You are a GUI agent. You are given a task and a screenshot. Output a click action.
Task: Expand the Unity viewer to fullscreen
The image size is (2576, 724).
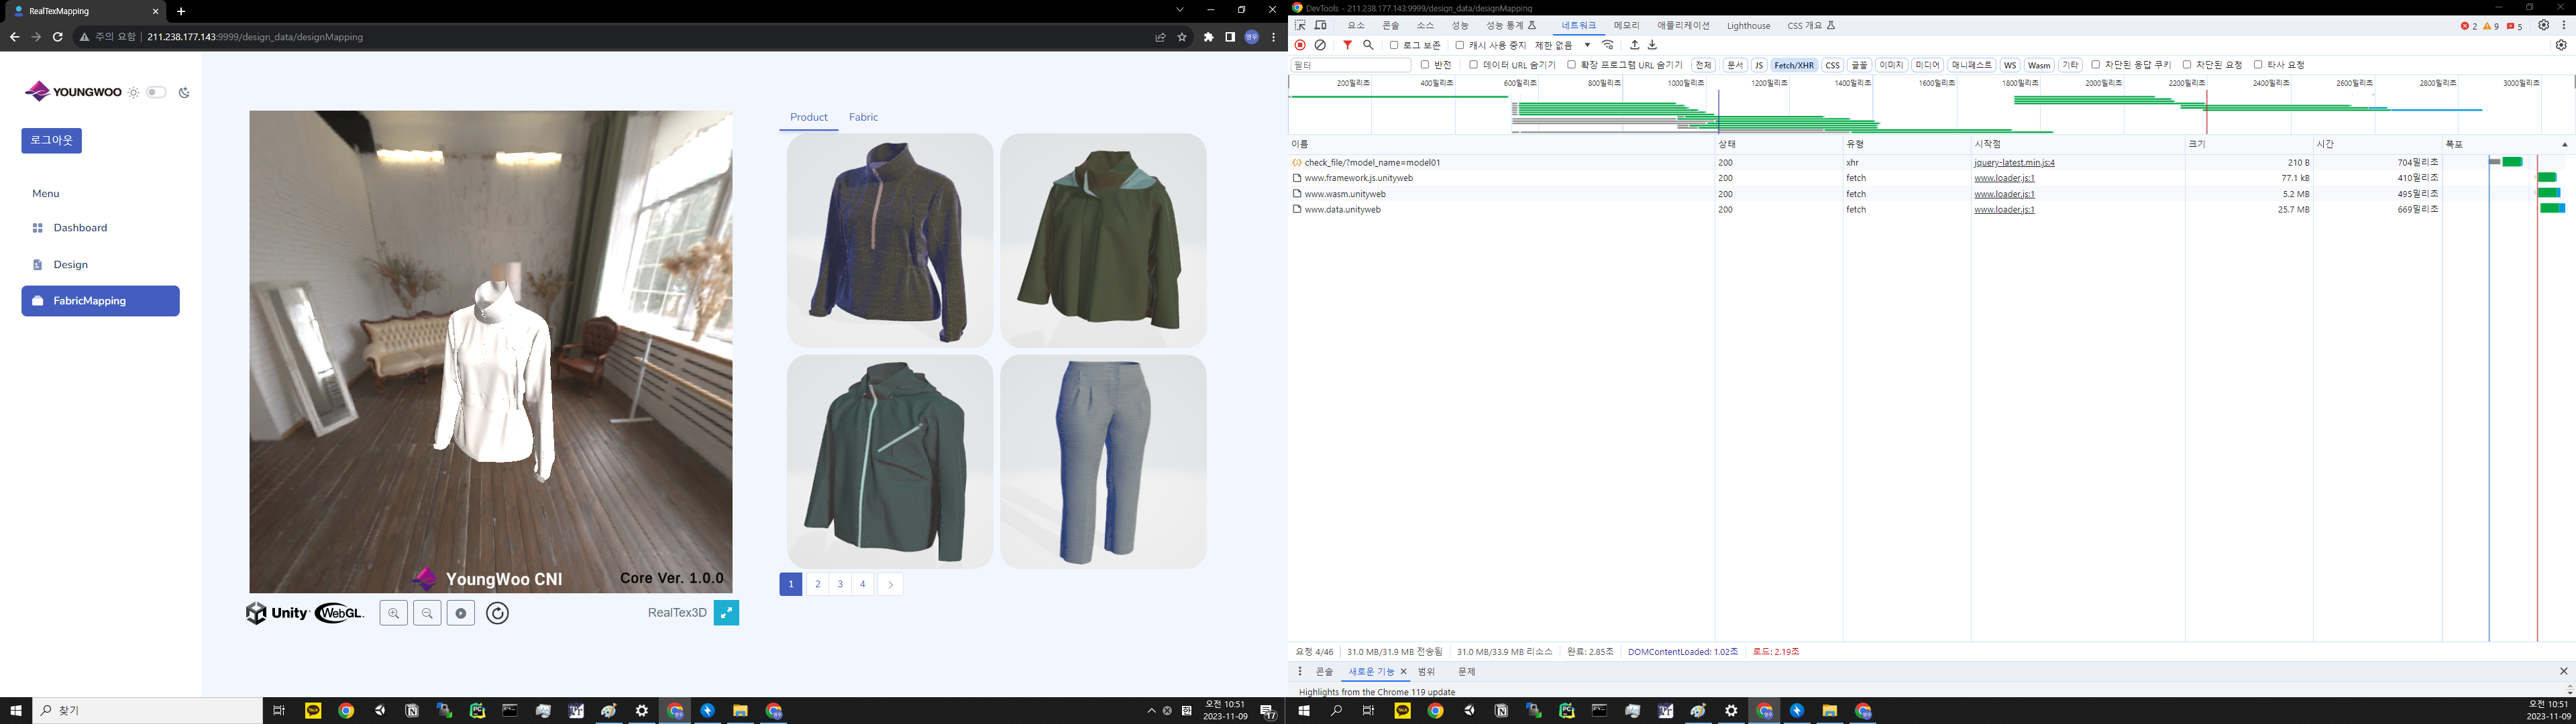(x=726, y=613)
